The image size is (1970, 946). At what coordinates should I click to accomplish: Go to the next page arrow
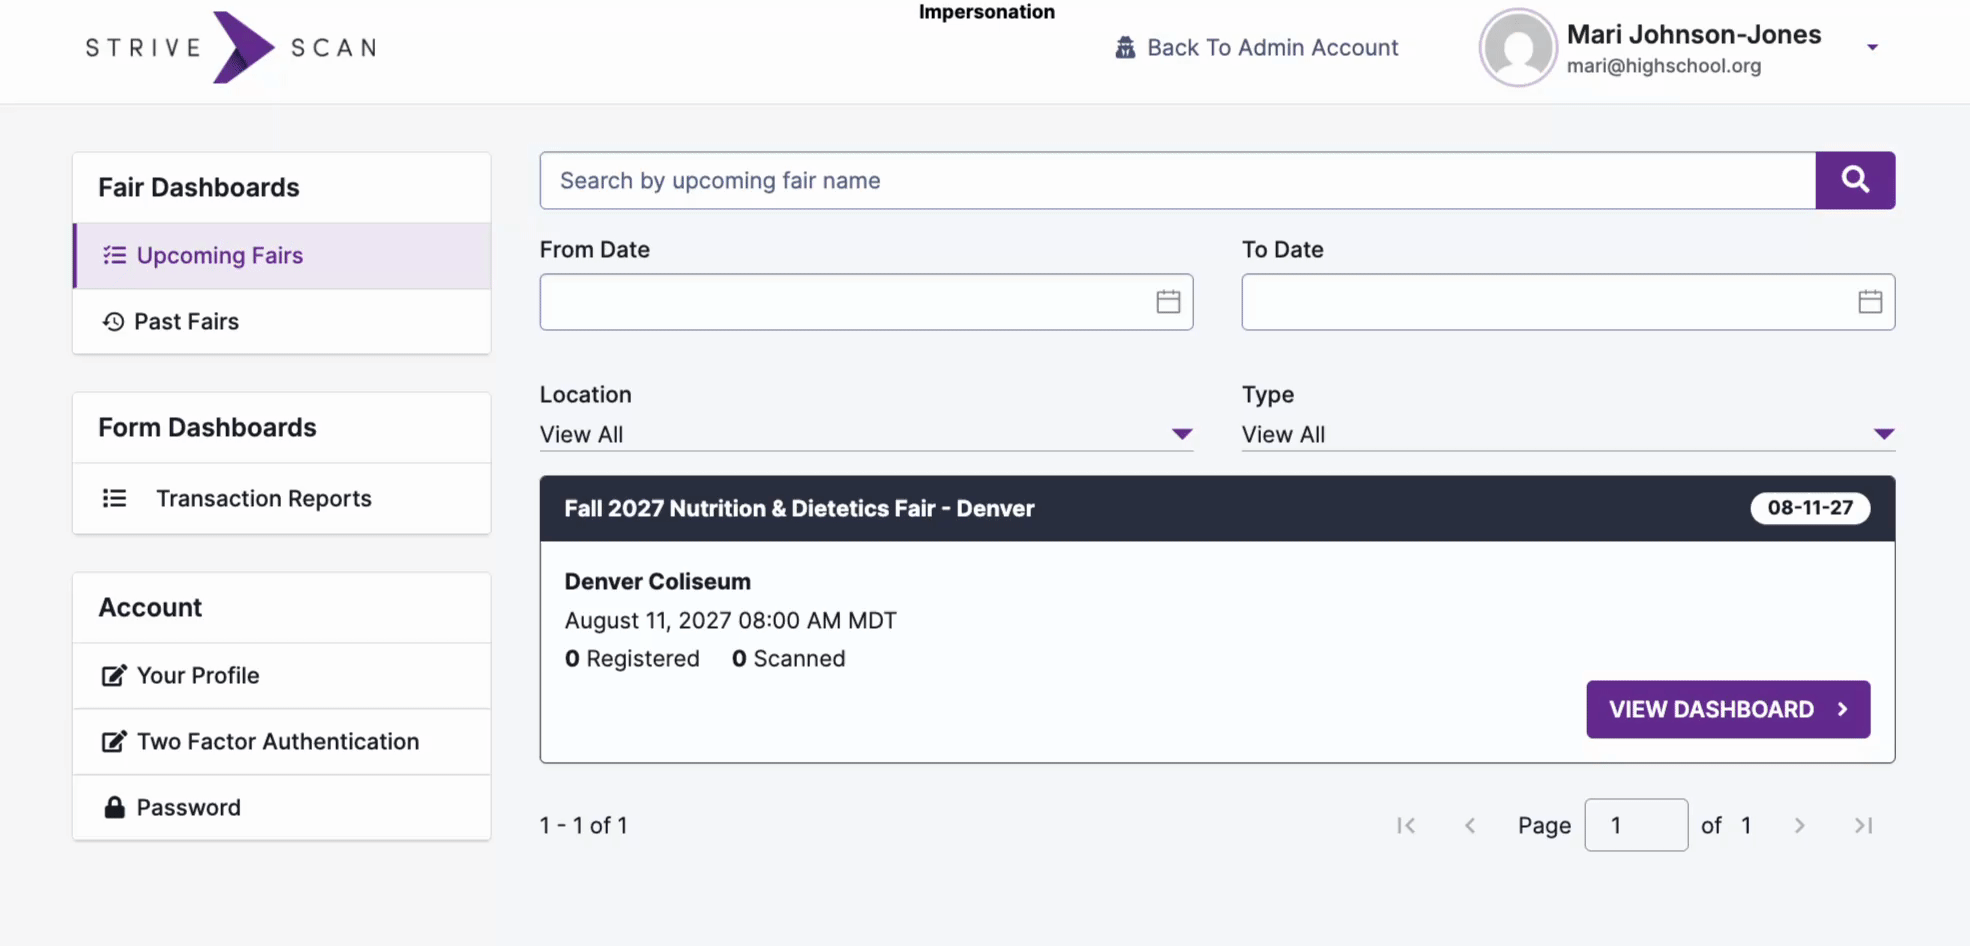(x=1799, y=825)
